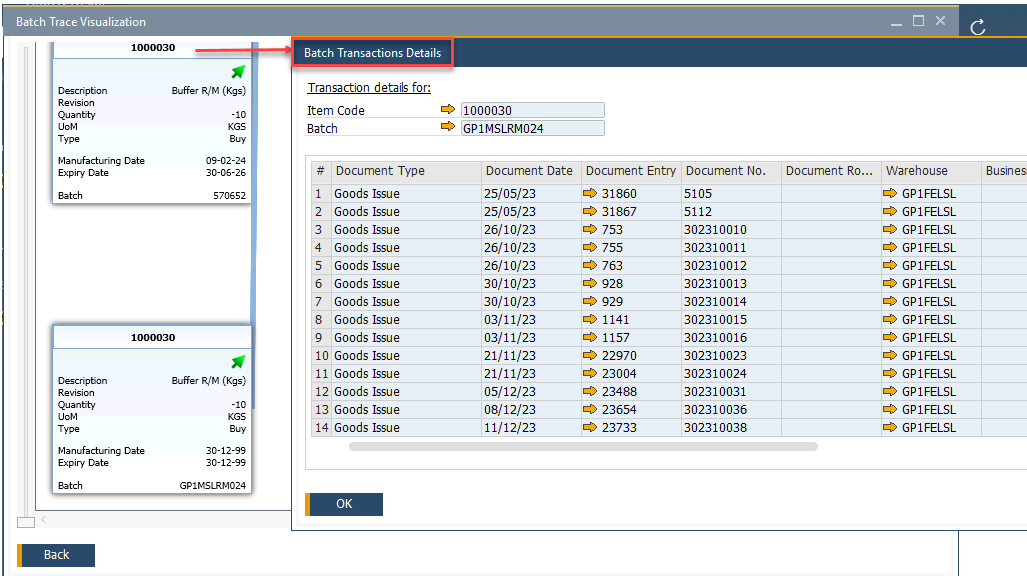
Task: Click the green pushpin on batch 570652 card
Action: click(237, 71)
